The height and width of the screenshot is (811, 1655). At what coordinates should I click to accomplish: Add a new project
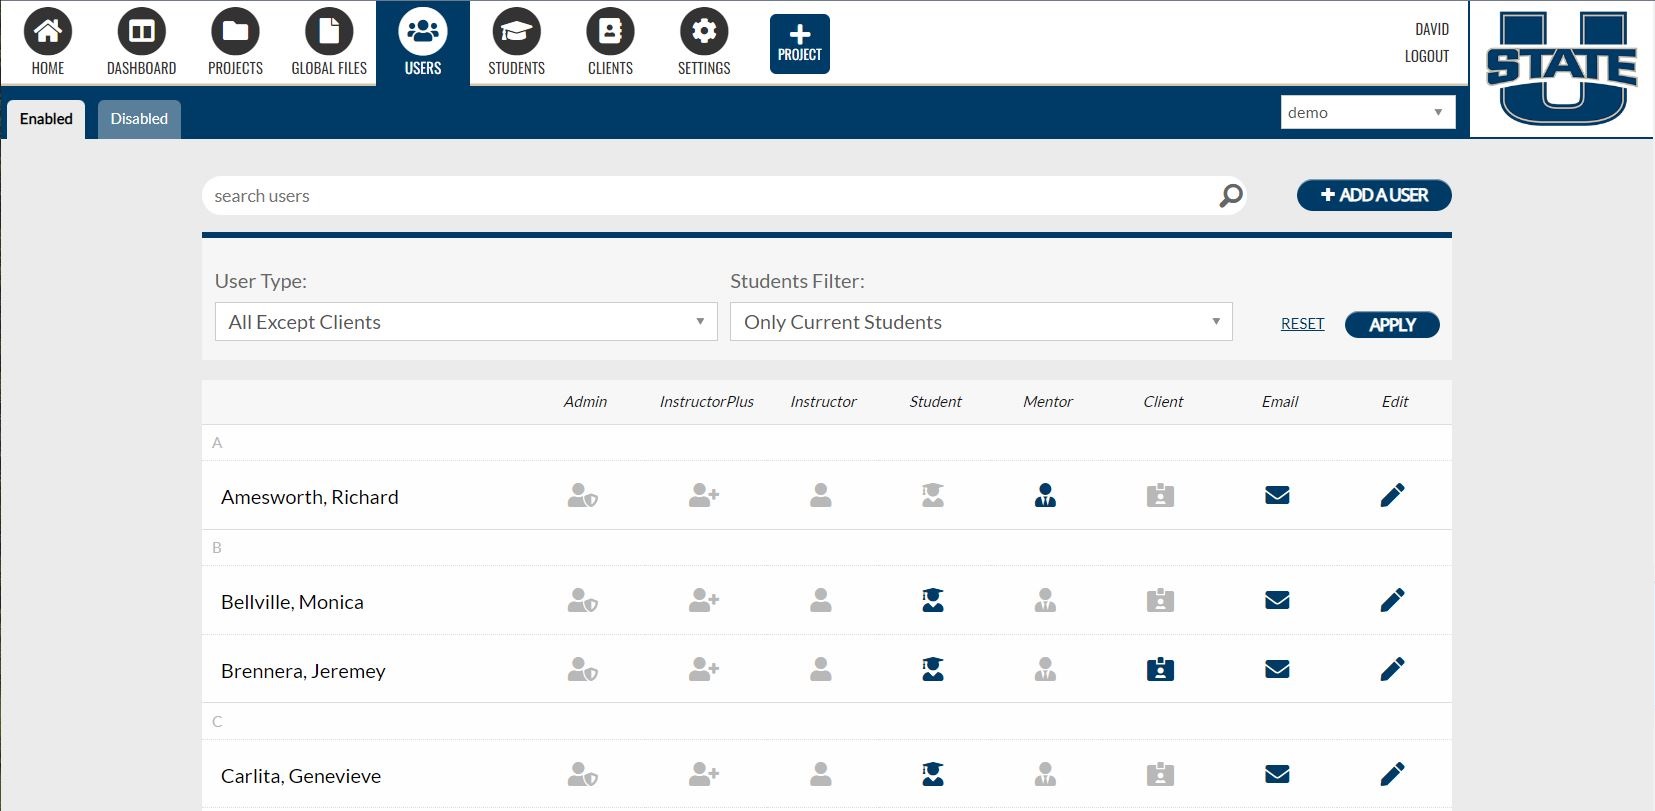tap(800, 44)
